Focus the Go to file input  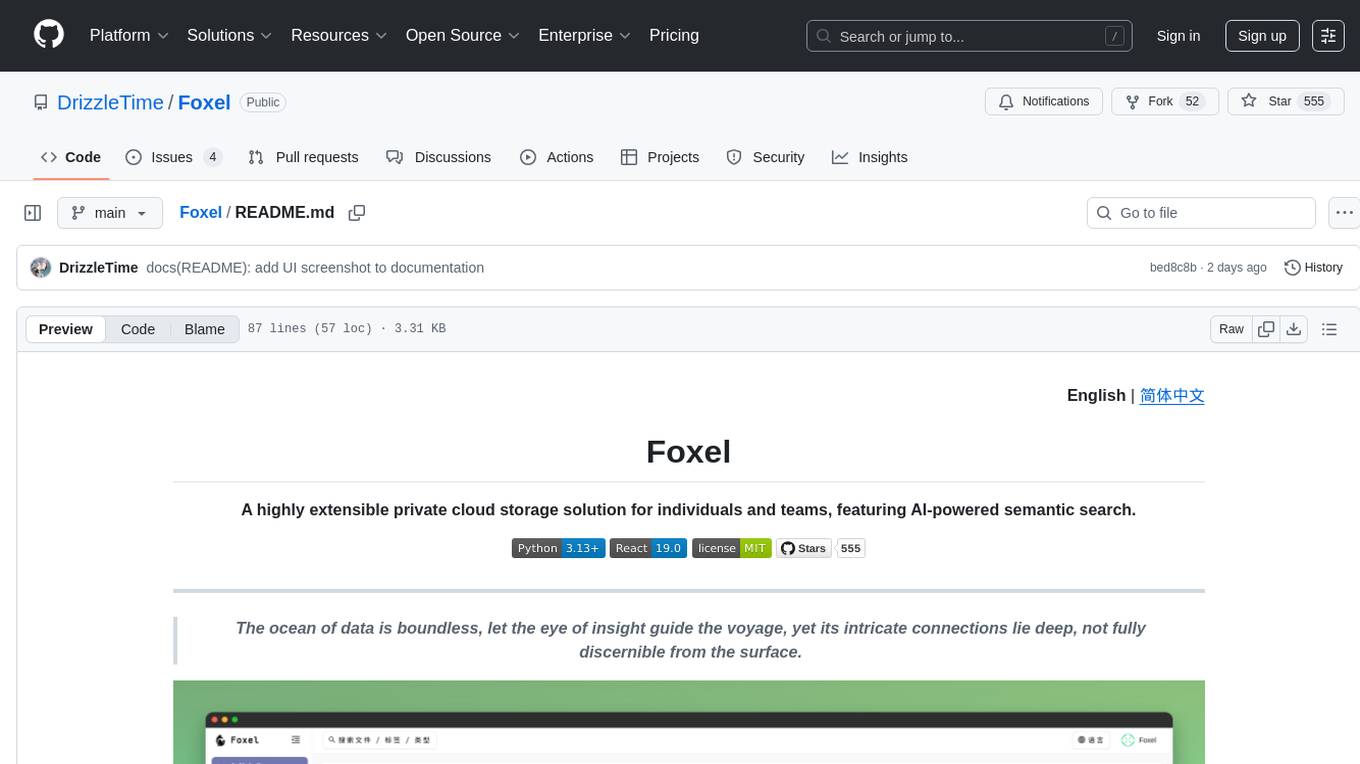coord(1201,213)
